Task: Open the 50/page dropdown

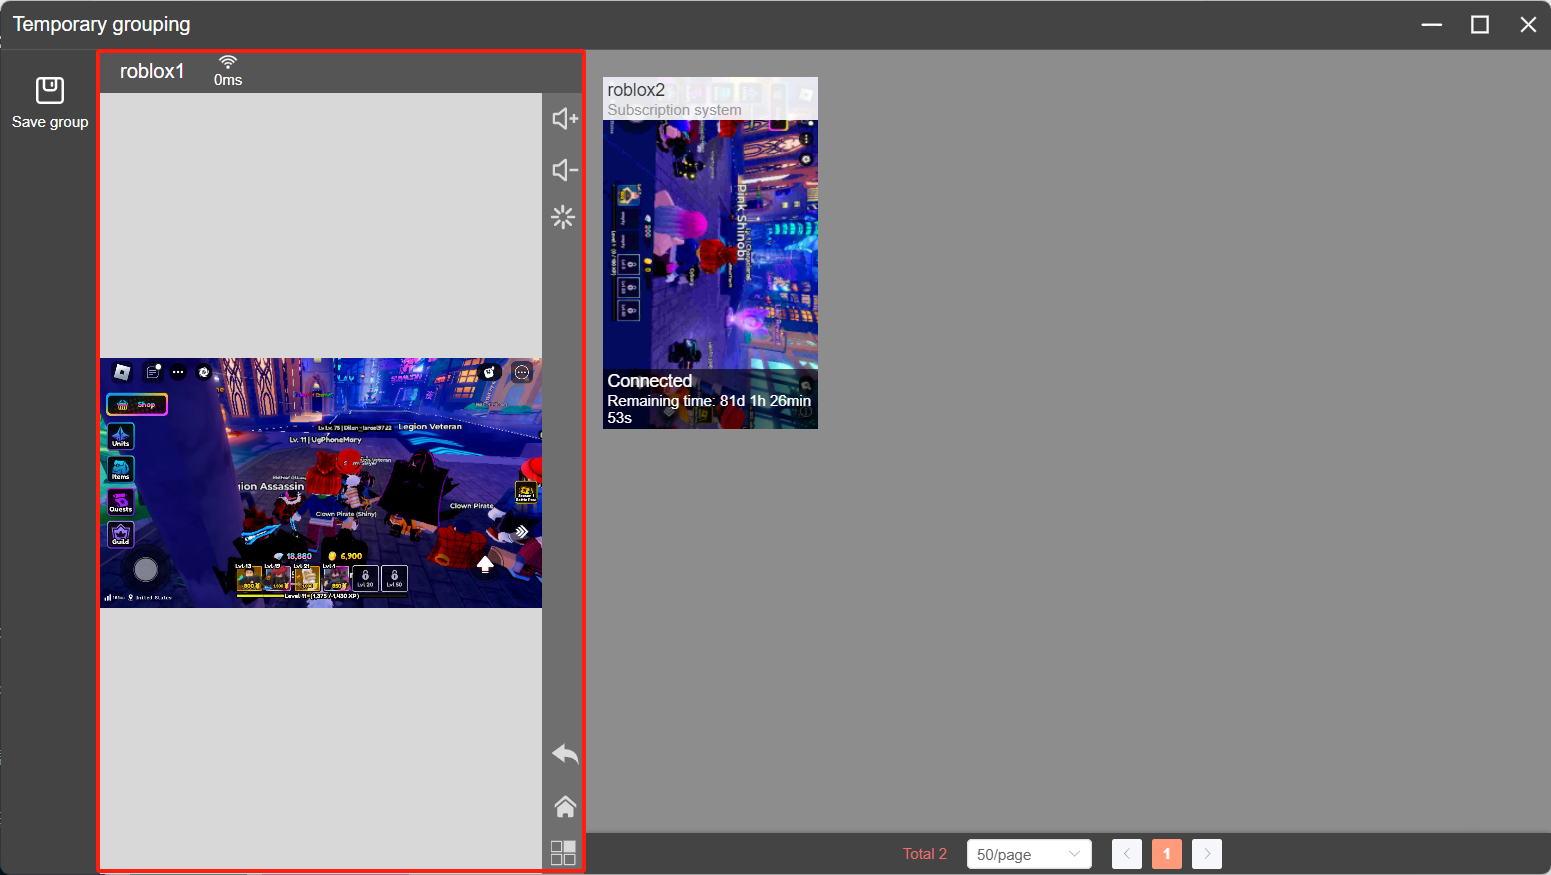Action: [x=1029, y=854]
